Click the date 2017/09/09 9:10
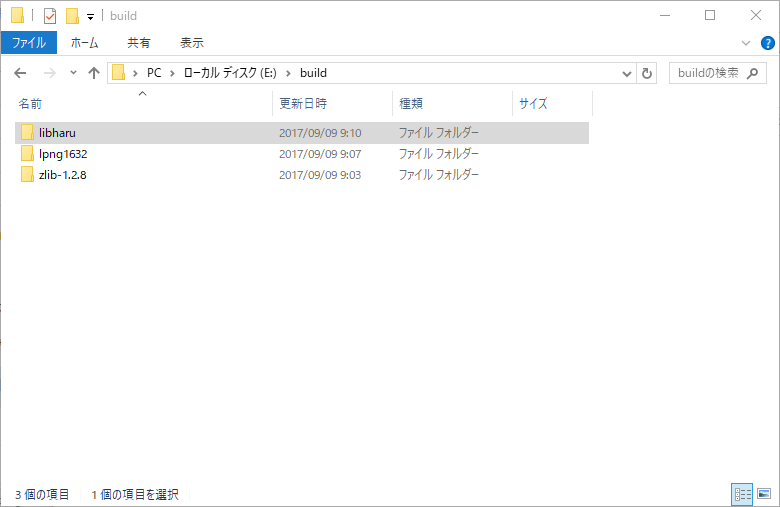 click(x=320, y=133)
